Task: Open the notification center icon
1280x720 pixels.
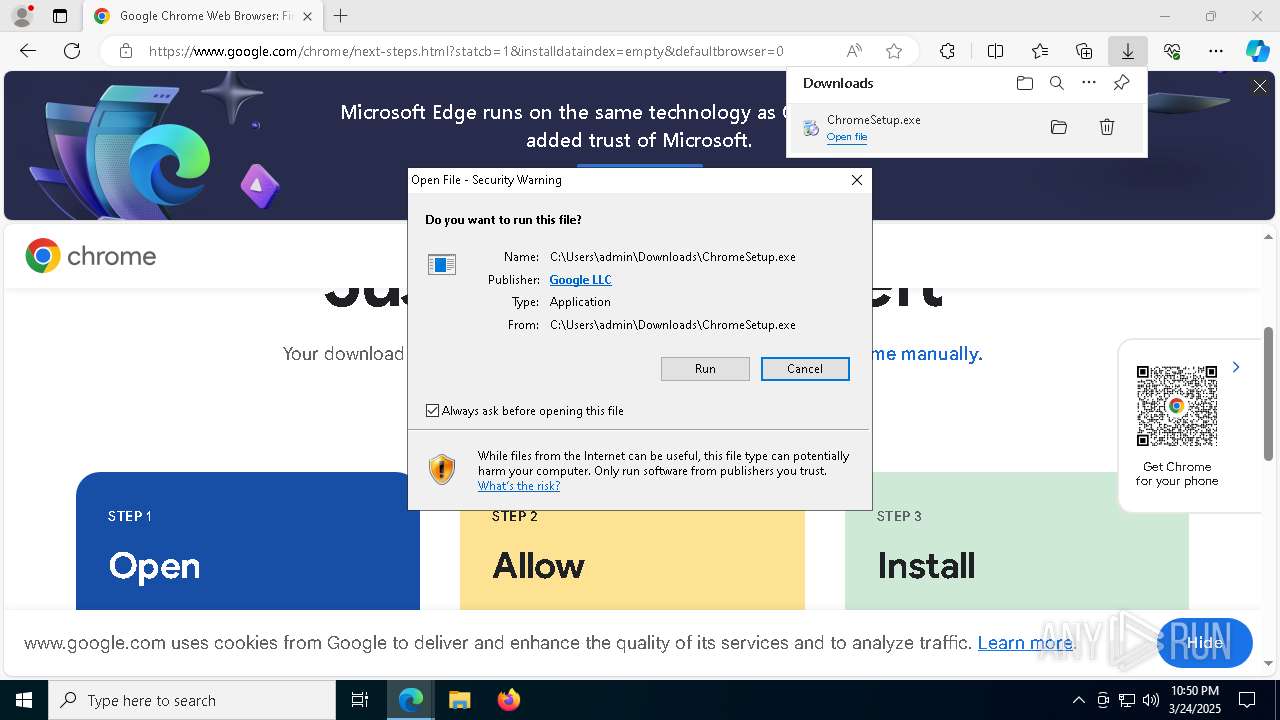Action: click(x=1247, y=700)
